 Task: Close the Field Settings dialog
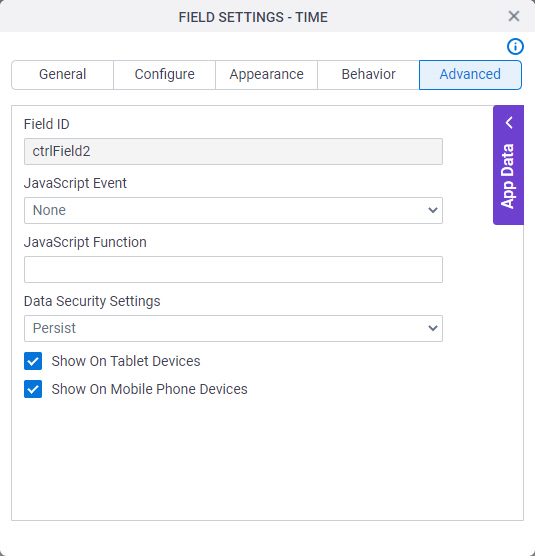click(x=514, y=16)
